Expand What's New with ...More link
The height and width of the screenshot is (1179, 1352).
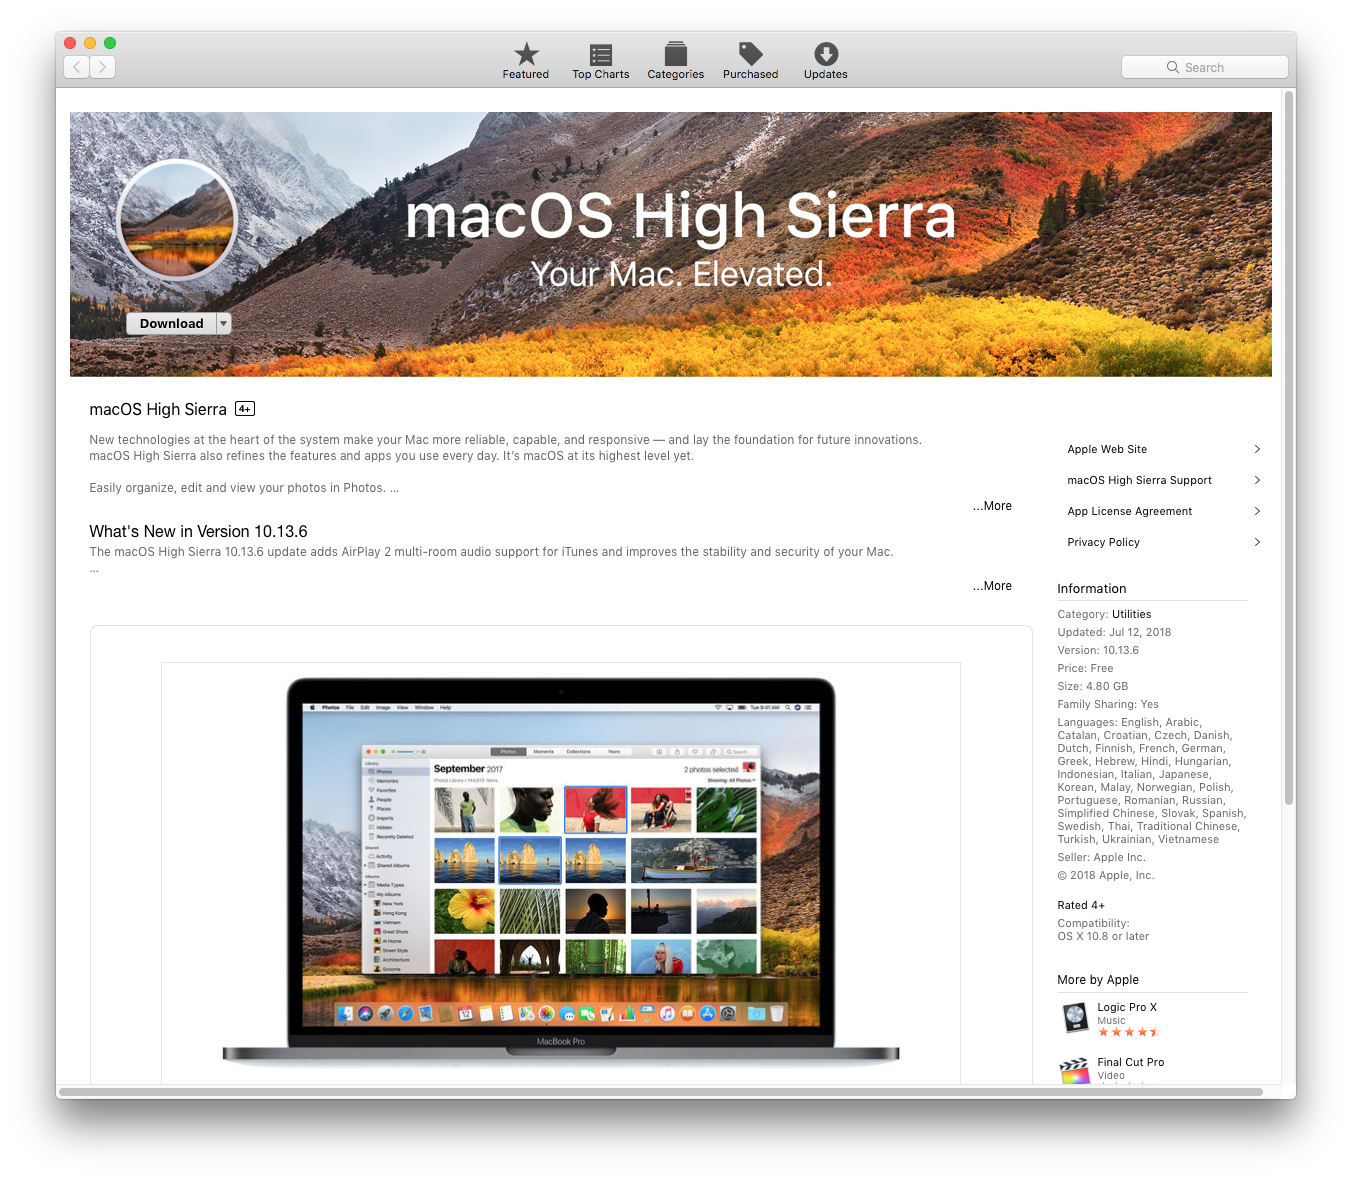coord(992,586)
